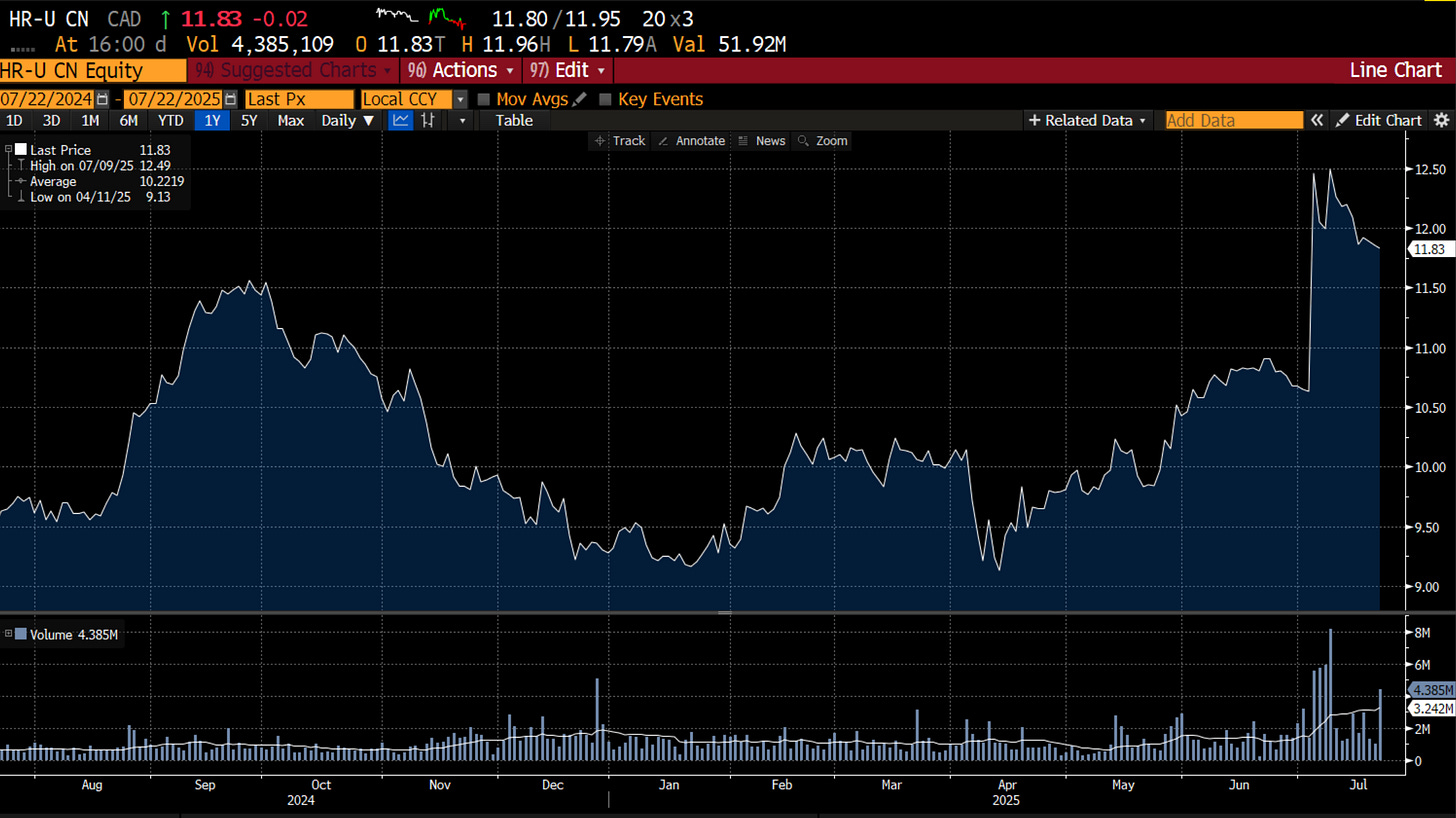
Task: Activate the Zoom tool
Action: point(823,141)
